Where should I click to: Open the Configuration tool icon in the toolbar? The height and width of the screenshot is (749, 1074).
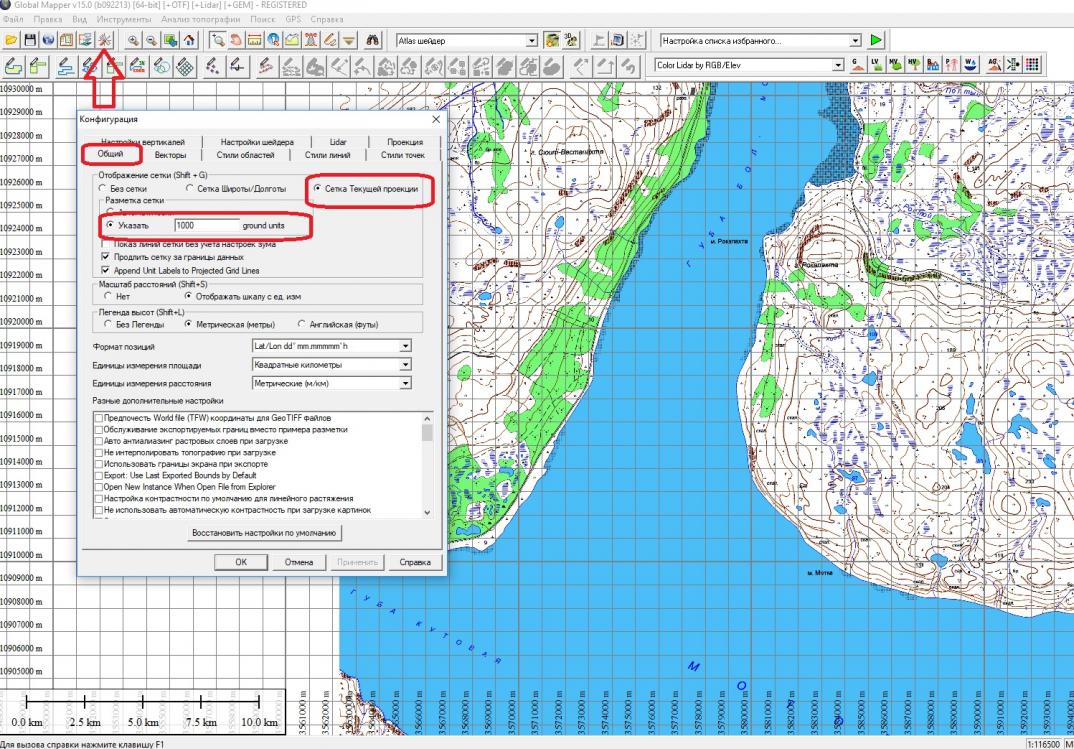(x=104, y=41)
